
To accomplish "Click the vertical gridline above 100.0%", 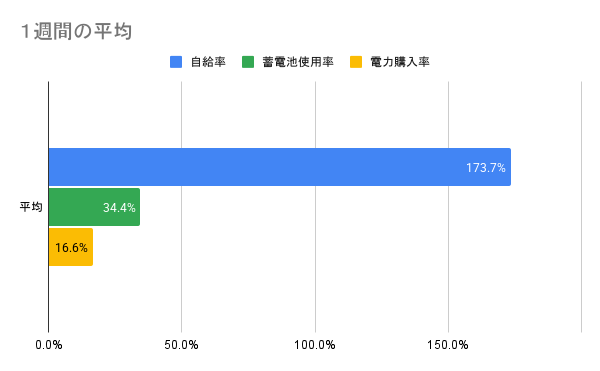I will click(x=315, y=115).
